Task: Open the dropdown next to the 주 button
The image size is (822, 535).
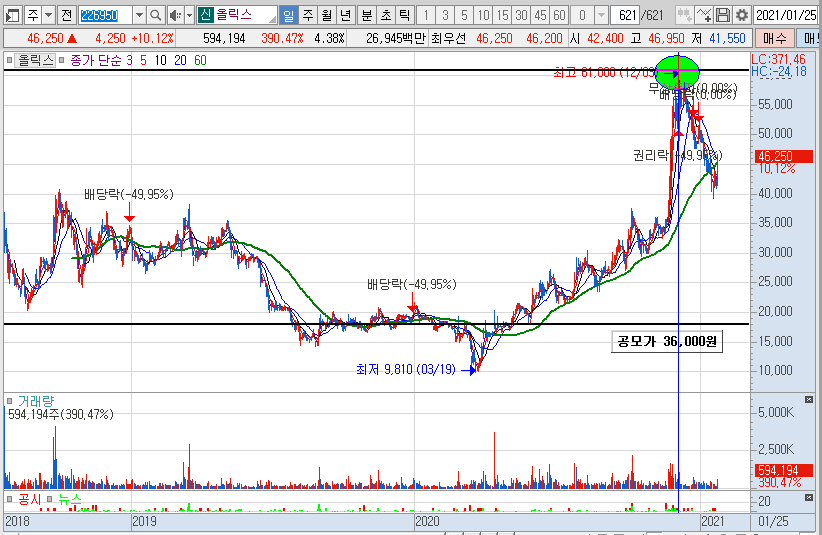Action: (47, 15)
